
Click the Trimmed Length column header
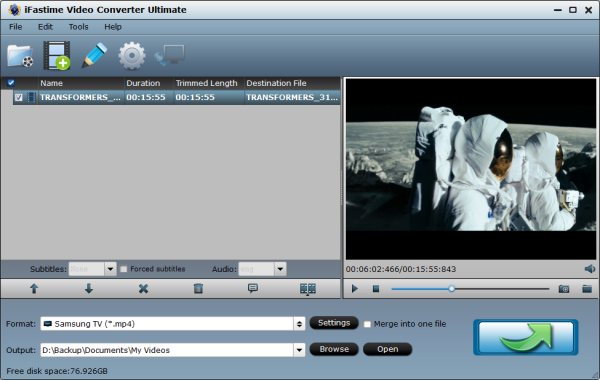(x=209, y=83)
